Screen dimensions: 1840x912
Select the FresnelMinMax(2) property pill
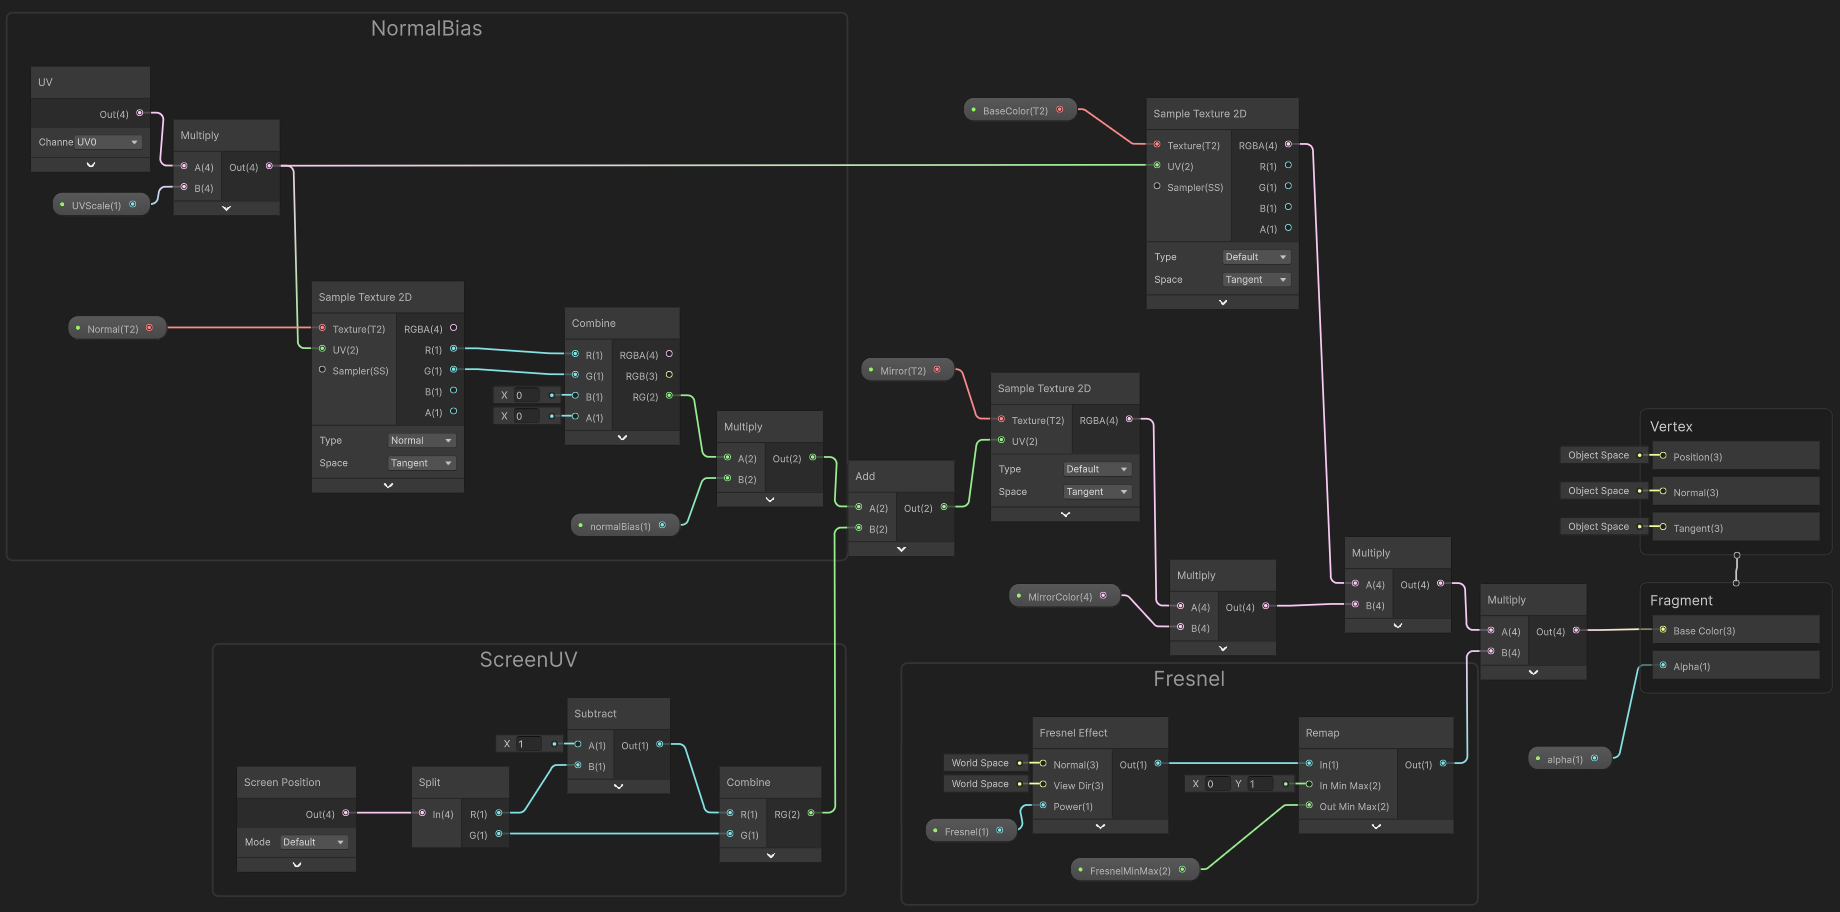1132,871
